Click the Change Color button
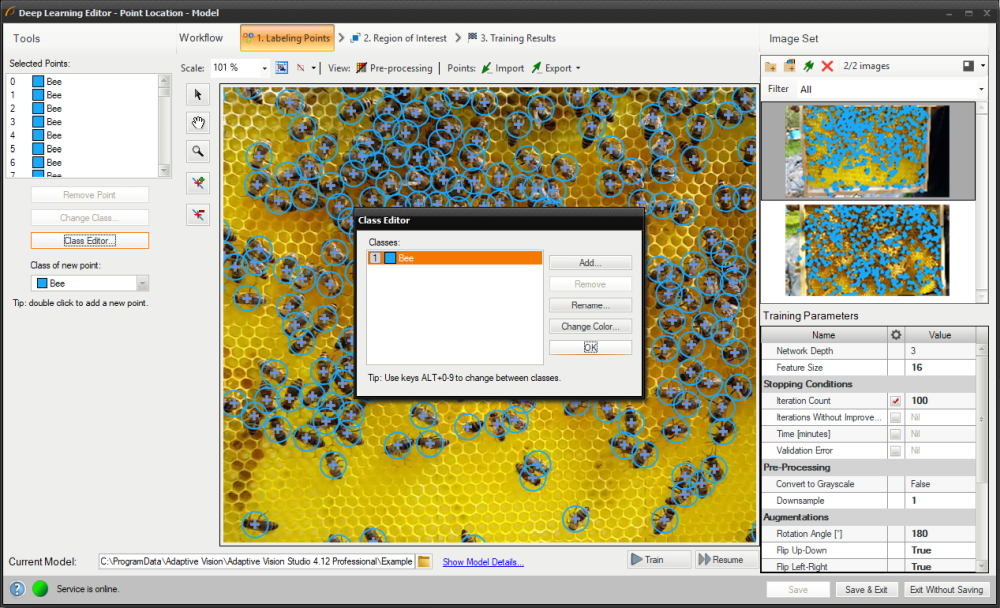The height and width of the screenshot is (608, 1000). point(590,326)
